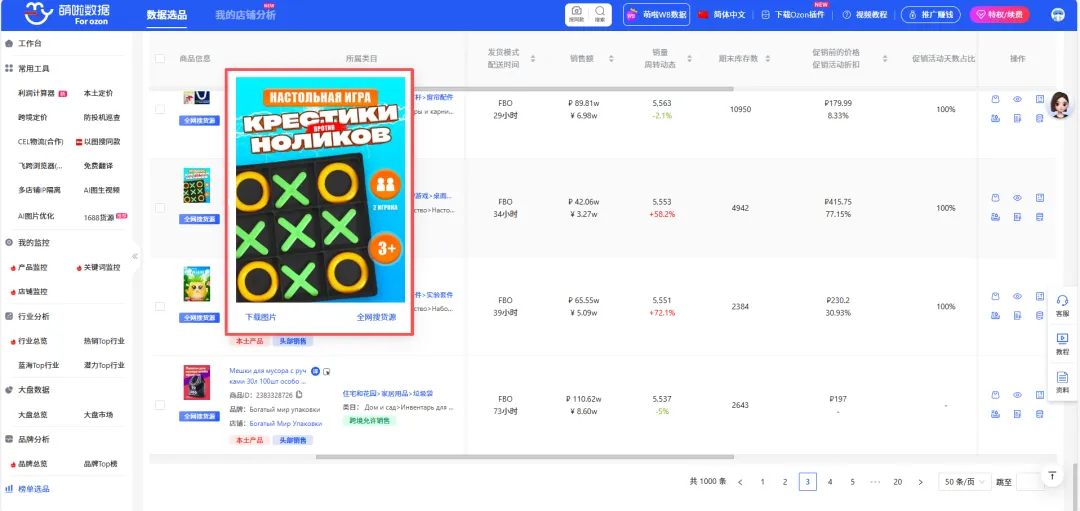Open the 50 条/页 page-size dropdown
The height and width of the screenshot is (511, 1080).
point(964,482)
